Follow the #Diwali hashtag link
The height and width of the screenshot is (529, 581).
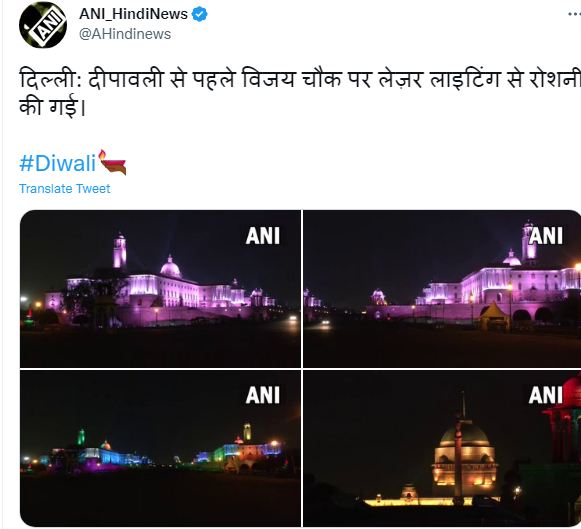pos(57,163)
